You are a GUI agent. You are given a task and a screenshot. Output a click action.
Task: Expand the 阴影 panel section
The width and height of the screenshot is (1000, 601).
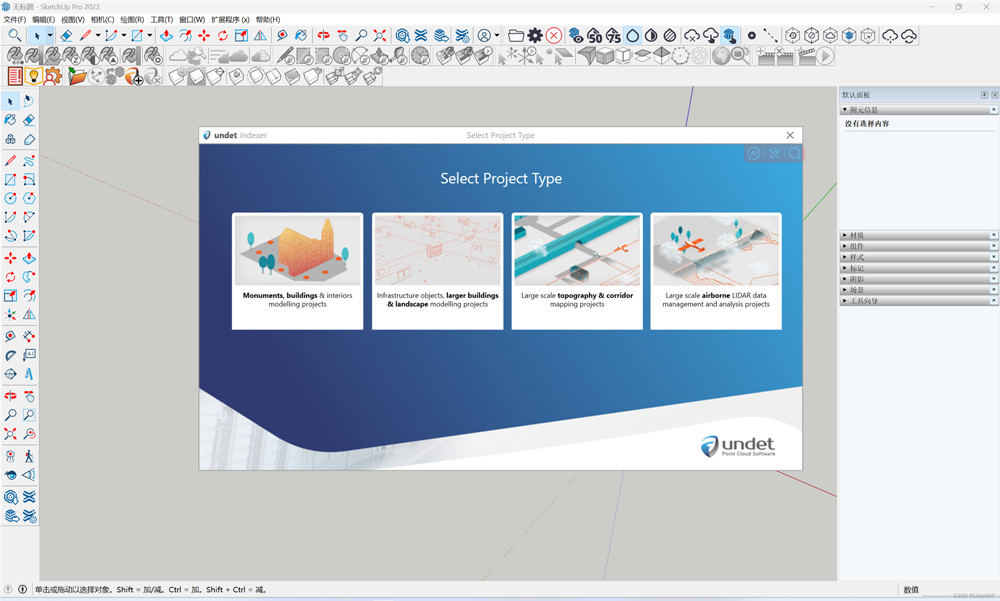(919, 279)
